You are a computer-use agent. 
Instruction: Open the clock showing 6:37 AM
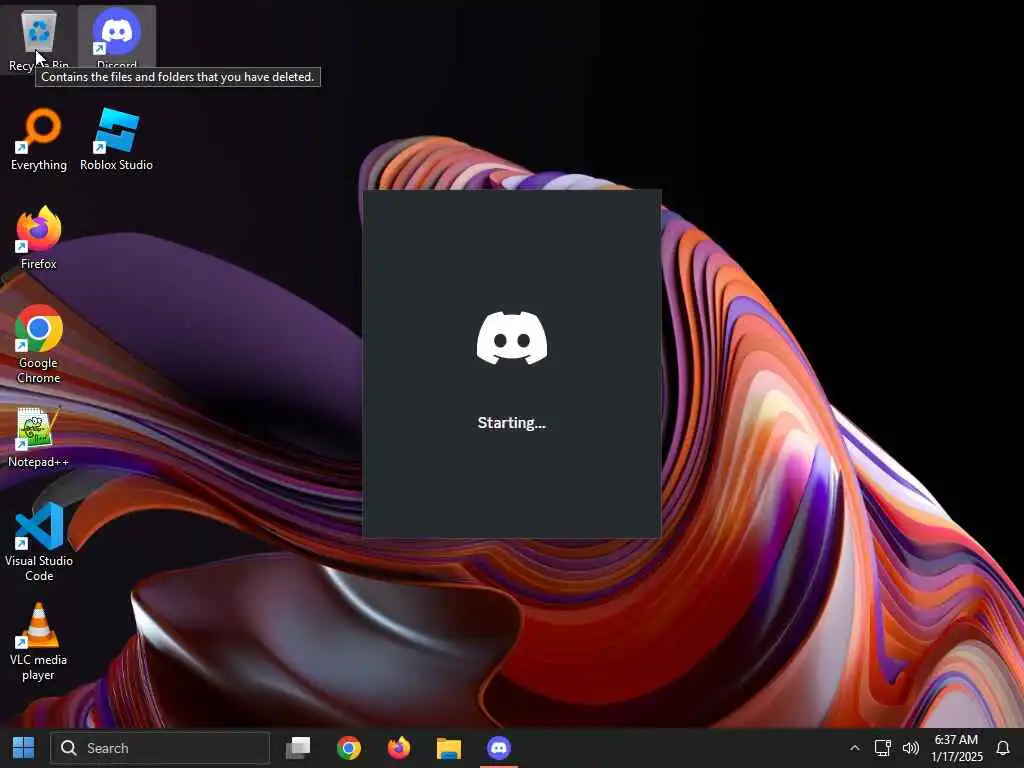(957, 748)
